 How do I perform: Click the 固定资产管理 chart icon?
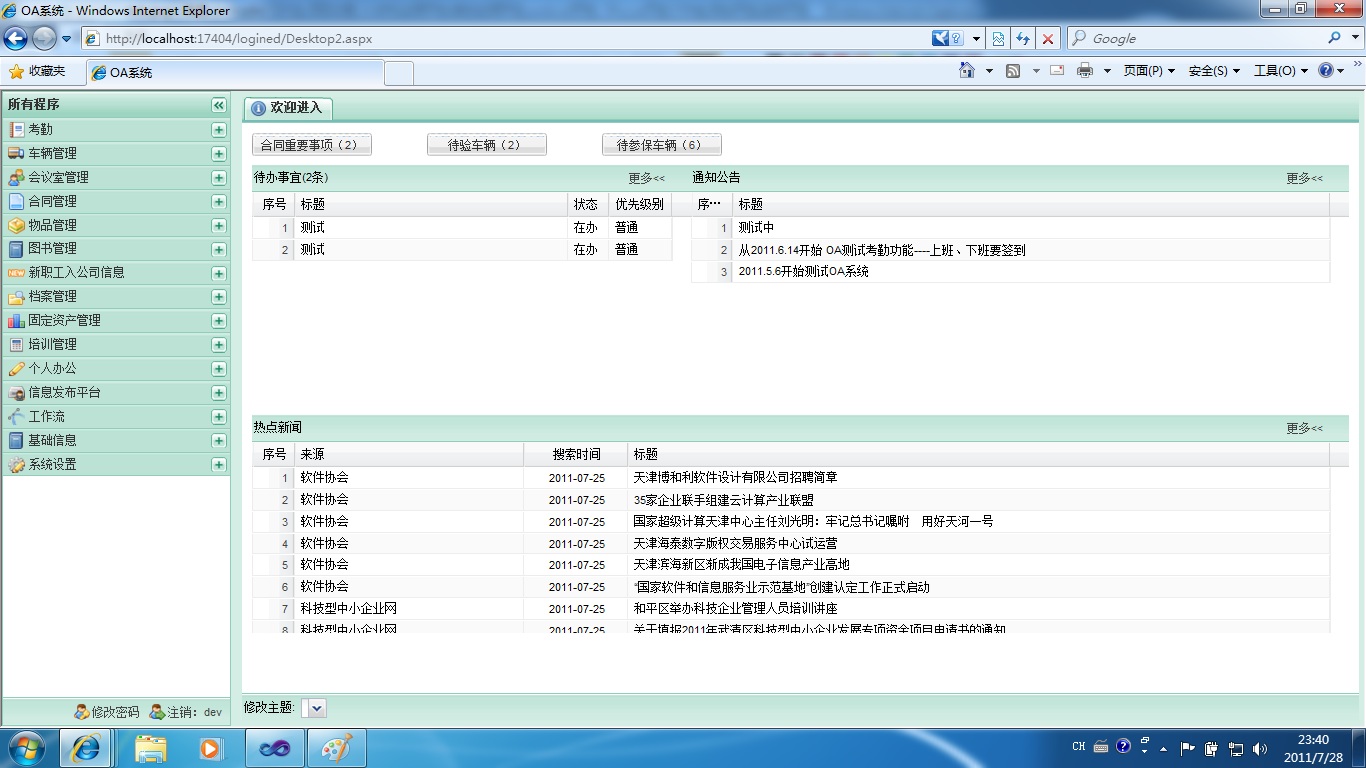click(x=16, y=320)
